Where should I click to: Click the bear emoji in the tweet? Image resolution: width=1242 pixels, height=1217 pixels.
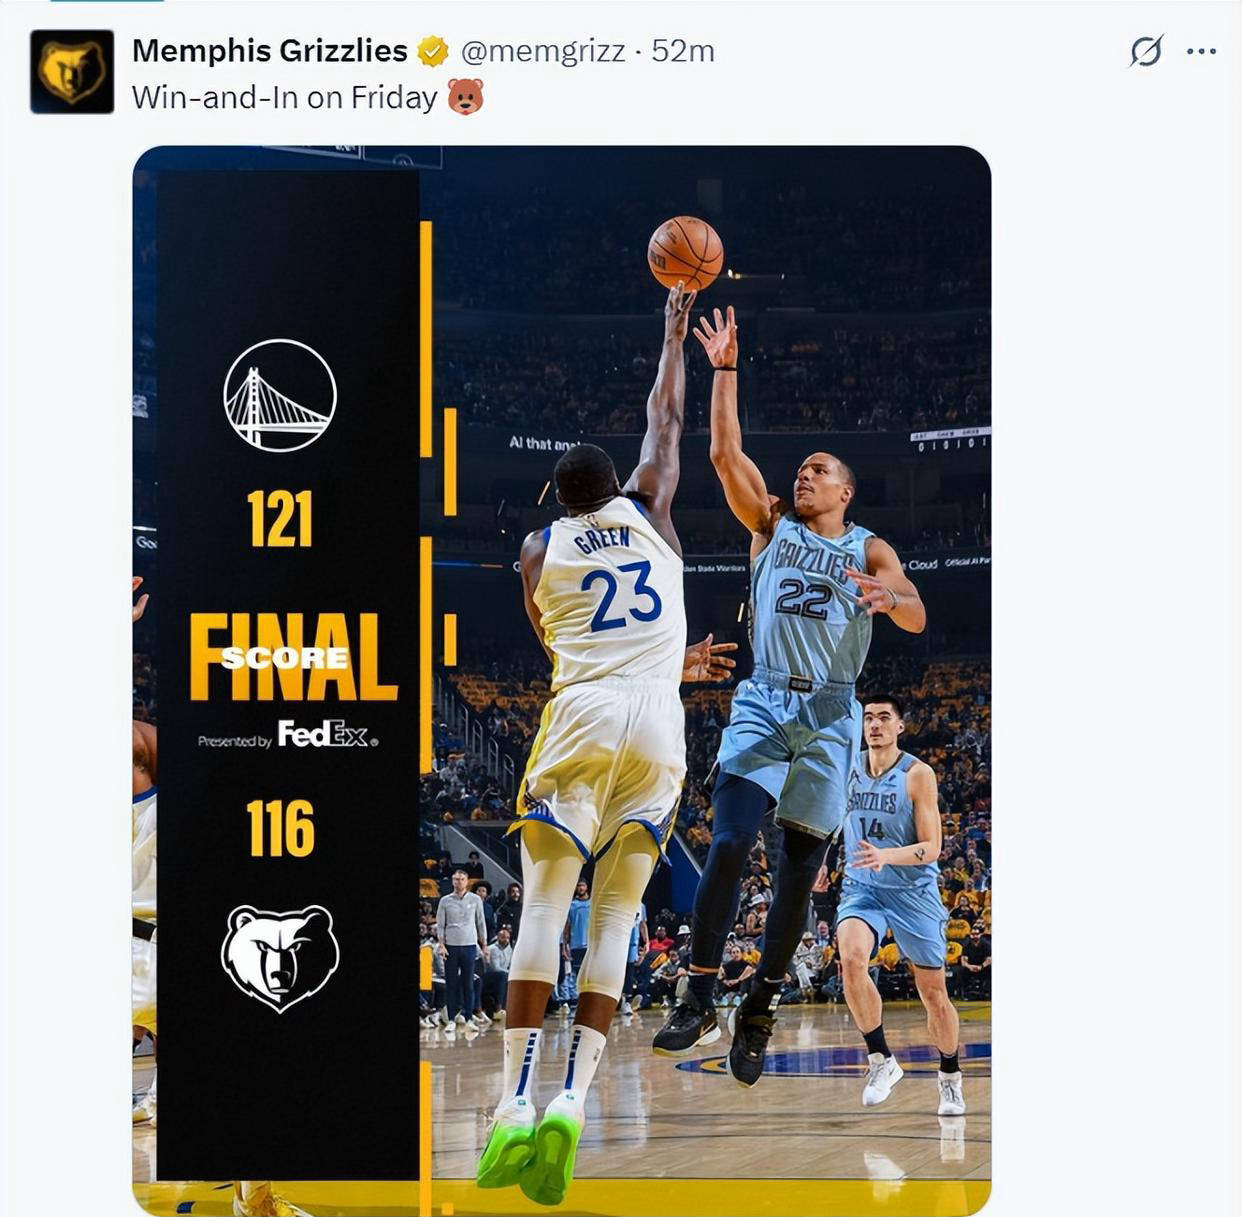[465, 97]
